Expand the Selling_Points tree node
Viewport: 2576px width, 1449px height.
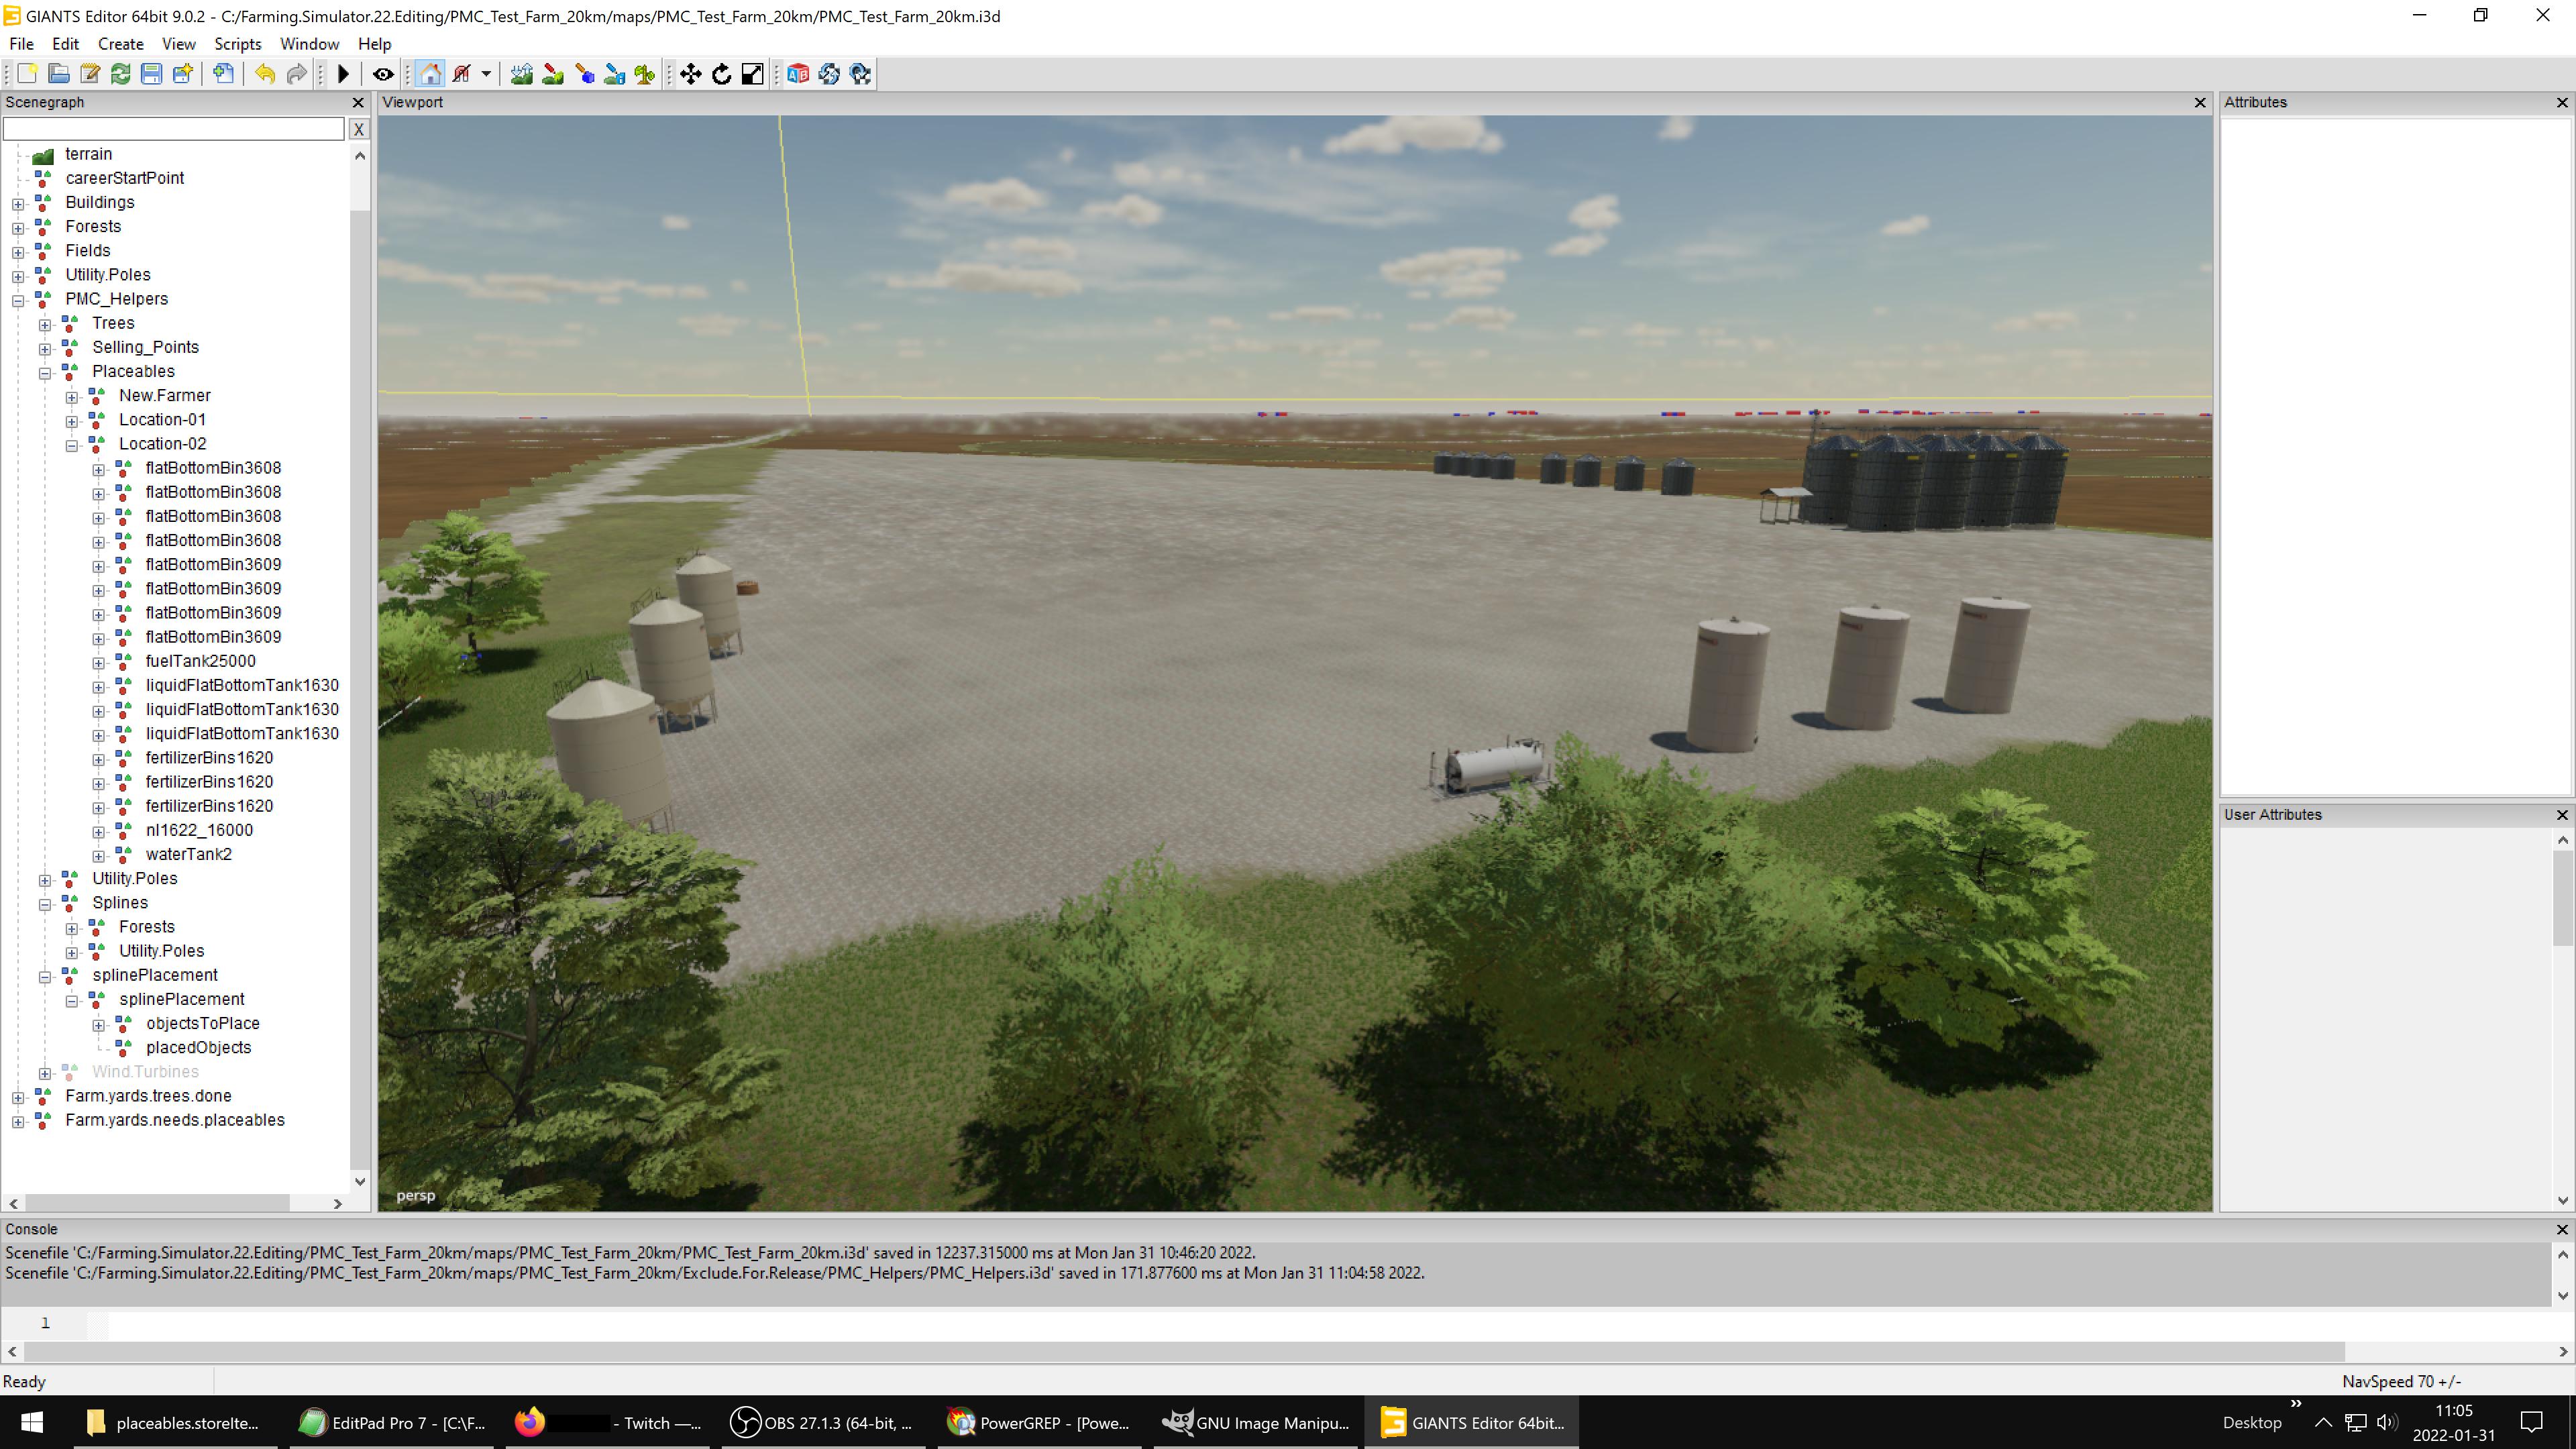click(45, 349)
